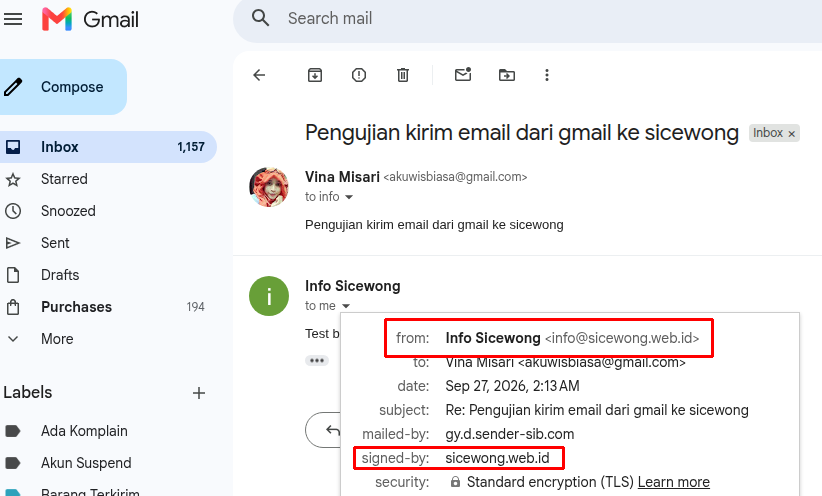This screenshot has width=822, height=496.
Task: Click the pencil icon in Compose
Action: click(14, 87)
